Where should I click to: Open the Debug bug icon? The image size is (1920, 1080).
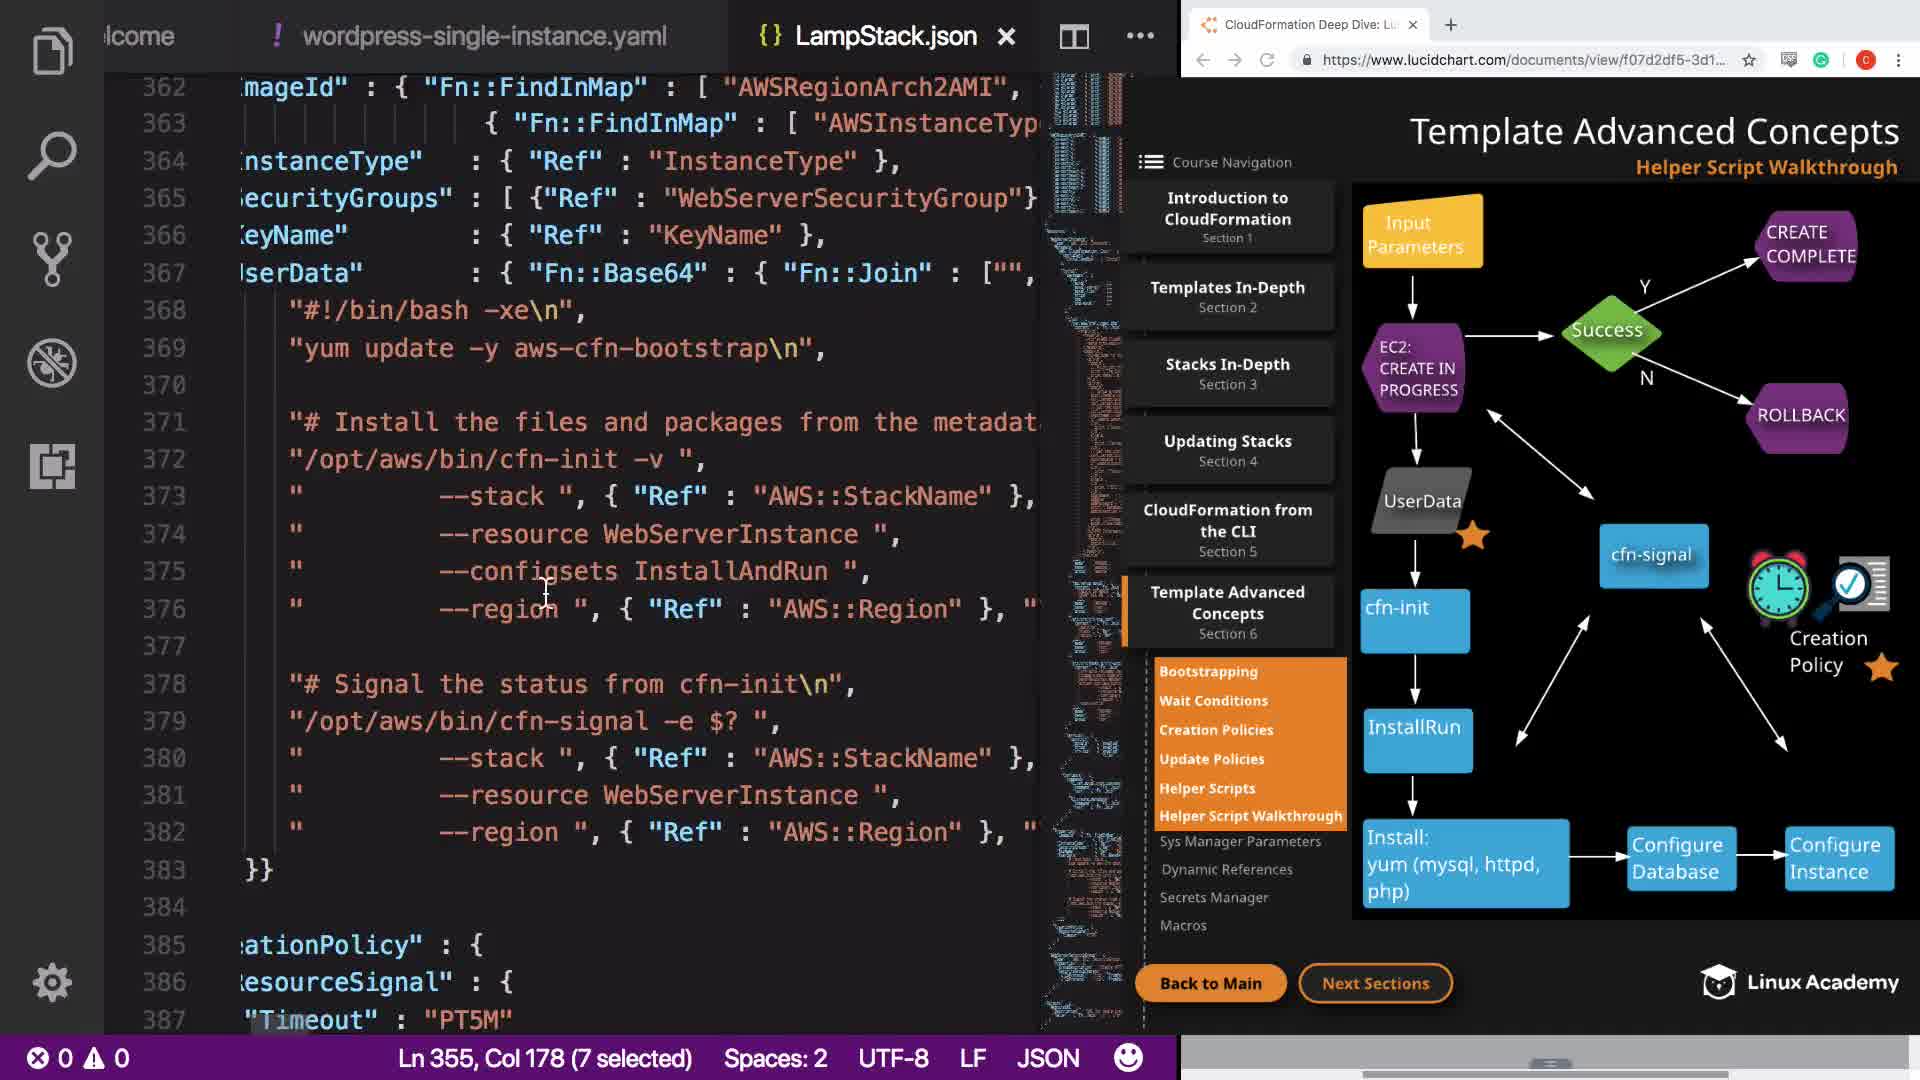(x=52, y=363)
